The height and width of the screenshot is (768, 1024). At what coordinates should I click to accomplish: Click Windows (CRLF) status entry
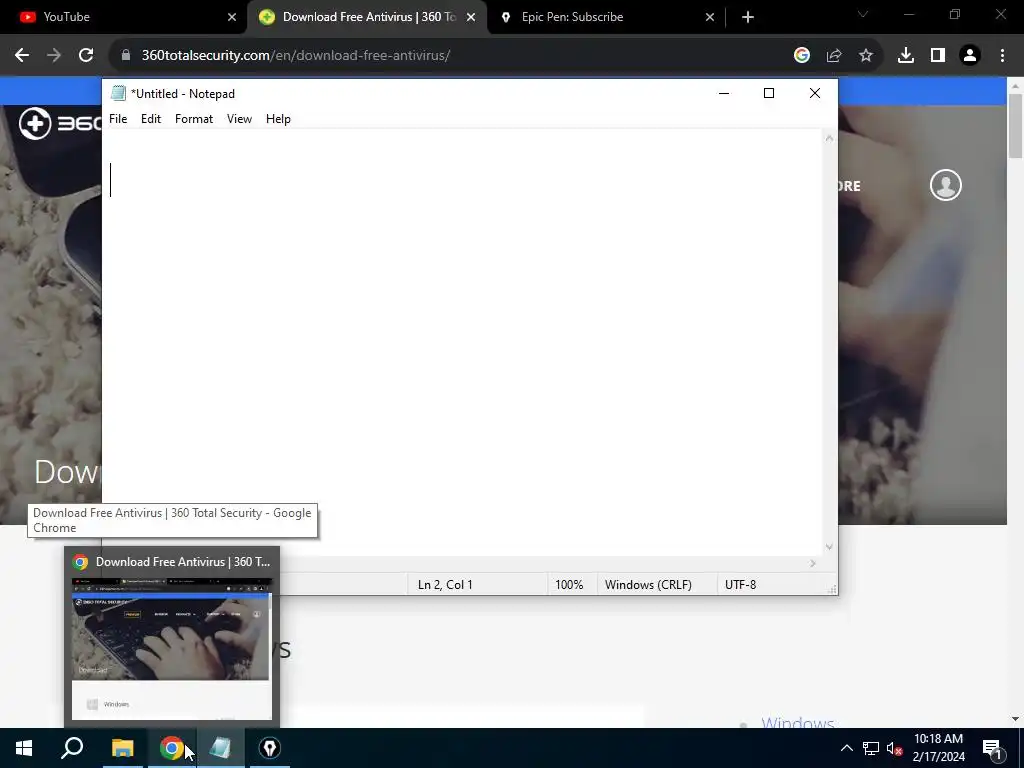[648, 584]
